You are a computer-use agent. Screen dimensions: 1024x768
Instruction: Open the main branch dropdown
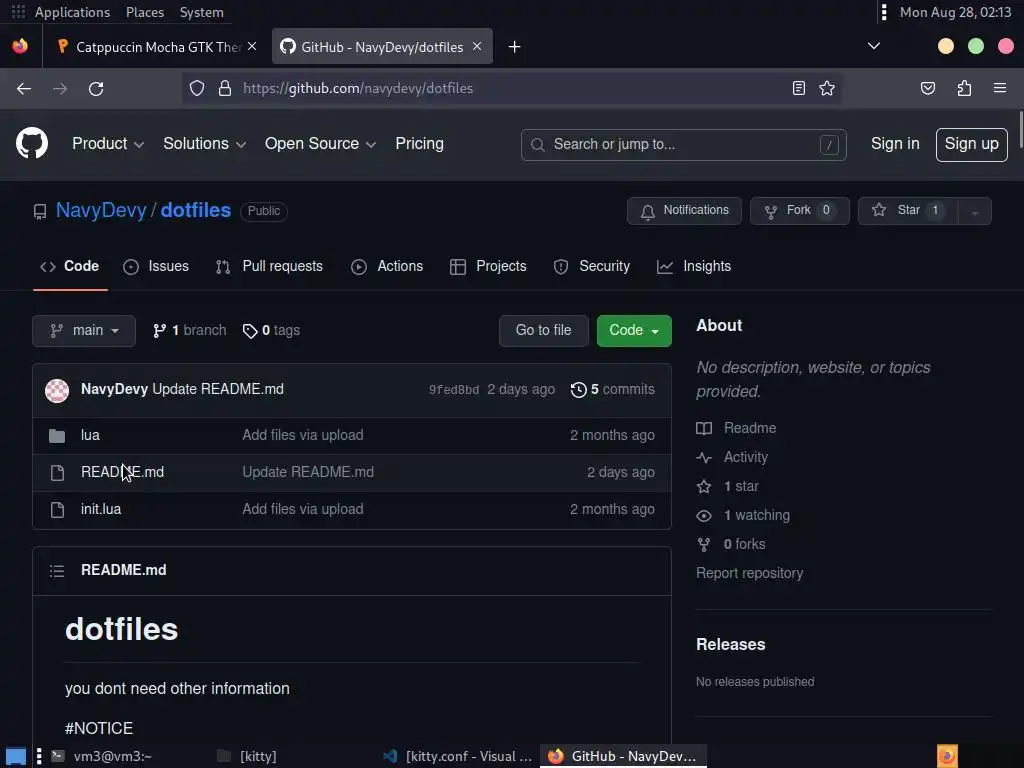click(x=84, y=330)
